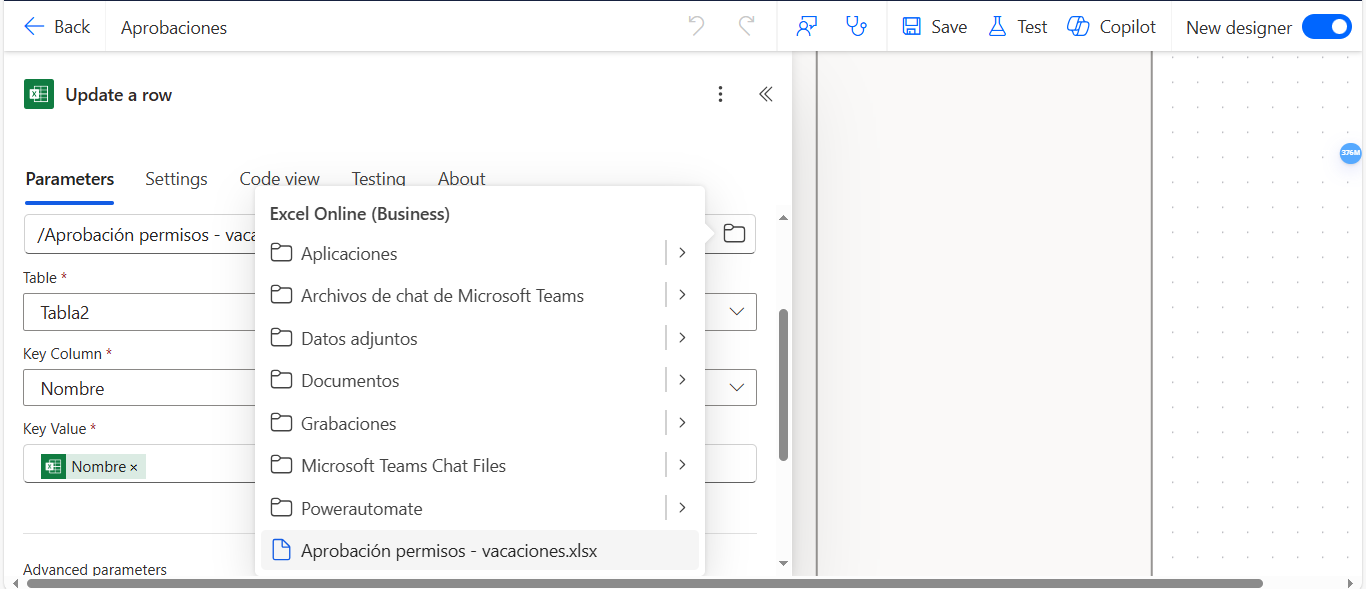Expand the Powerautomate folder chevron
1366x589 pixels.
[x=682, y=508]
